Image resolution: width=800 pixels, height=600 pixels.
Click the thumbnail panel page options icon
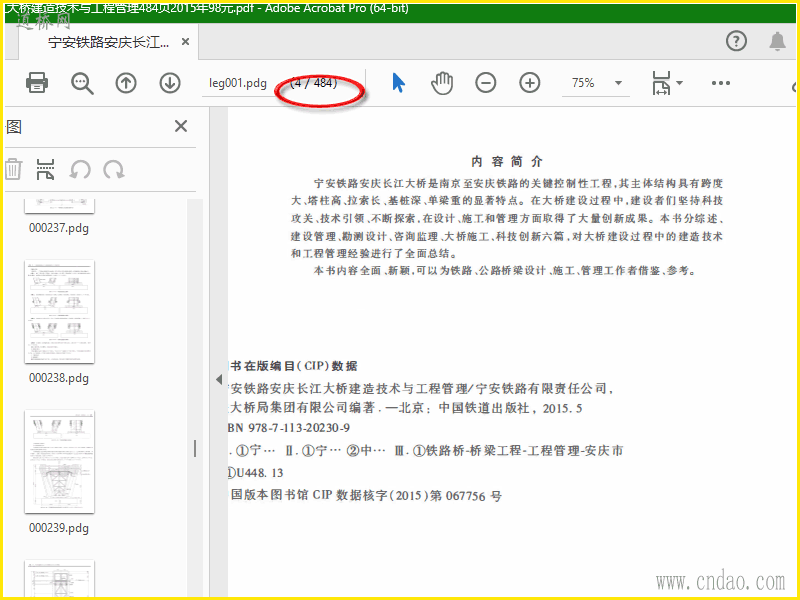tap(45, 169)
